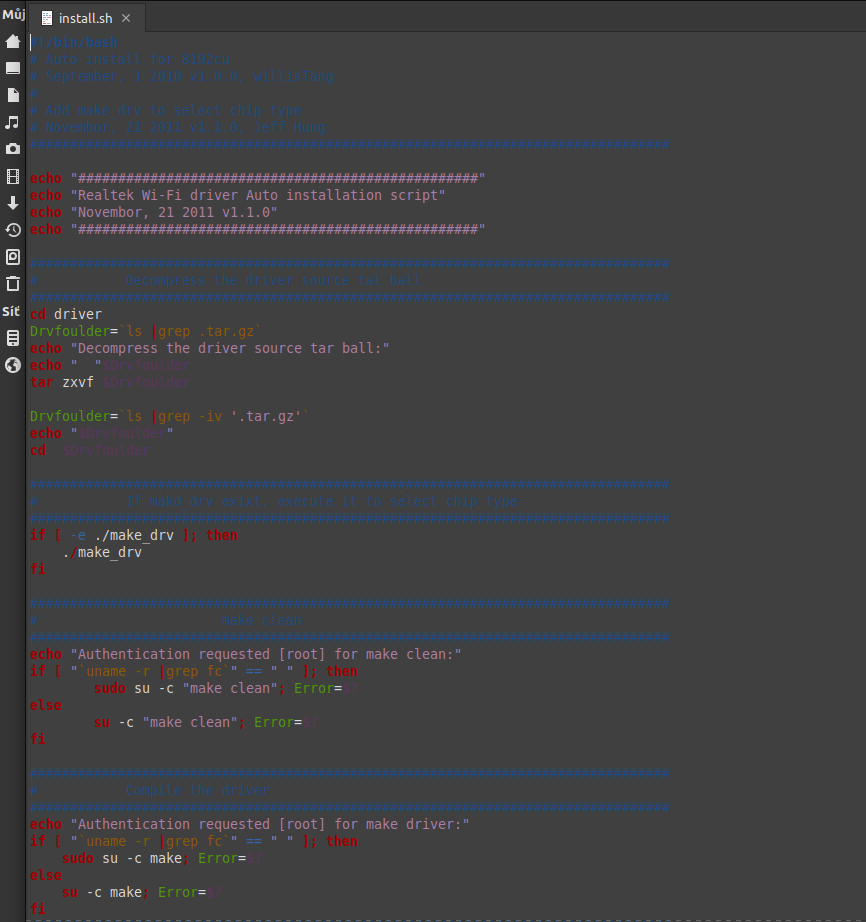
Task: Go to Documents via sidebar icon
Action: click(13, 95)
